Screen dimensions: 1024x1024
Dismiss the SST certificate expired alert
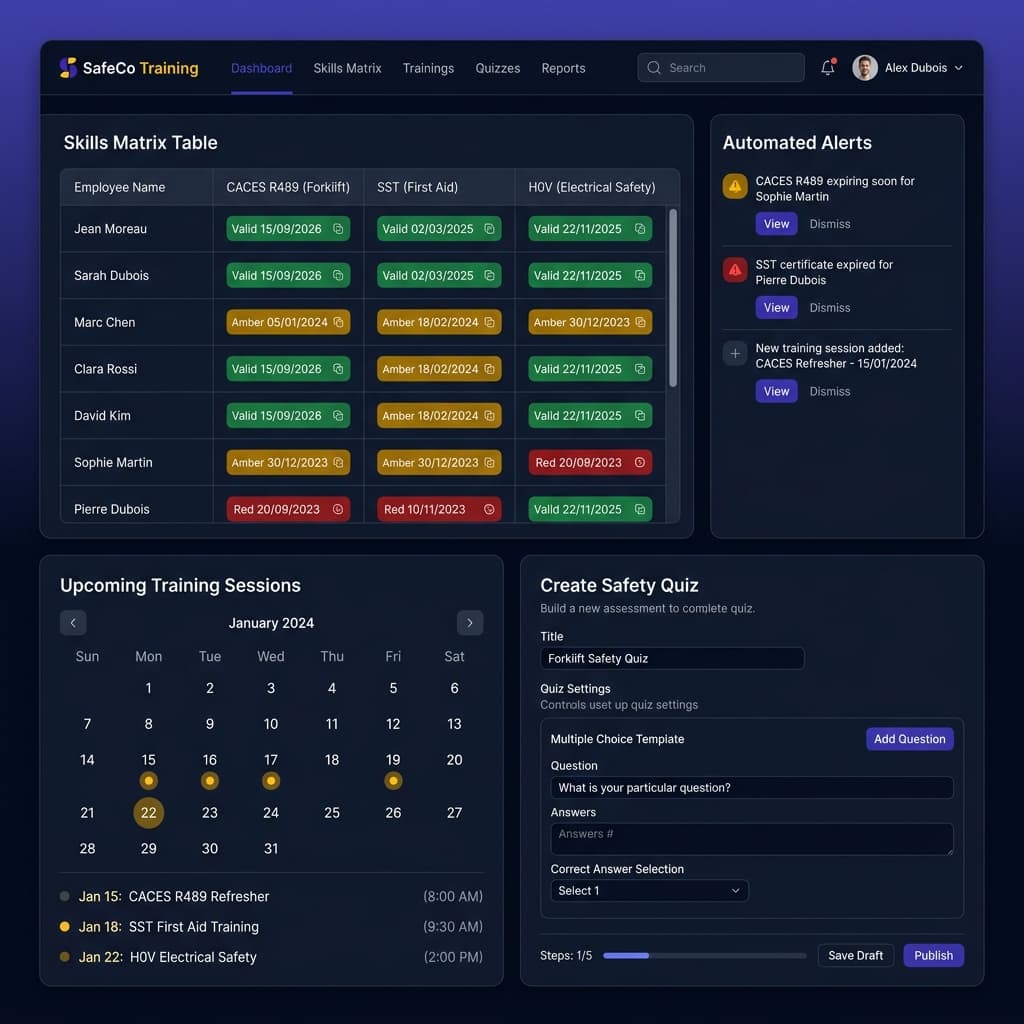point(829,308)
